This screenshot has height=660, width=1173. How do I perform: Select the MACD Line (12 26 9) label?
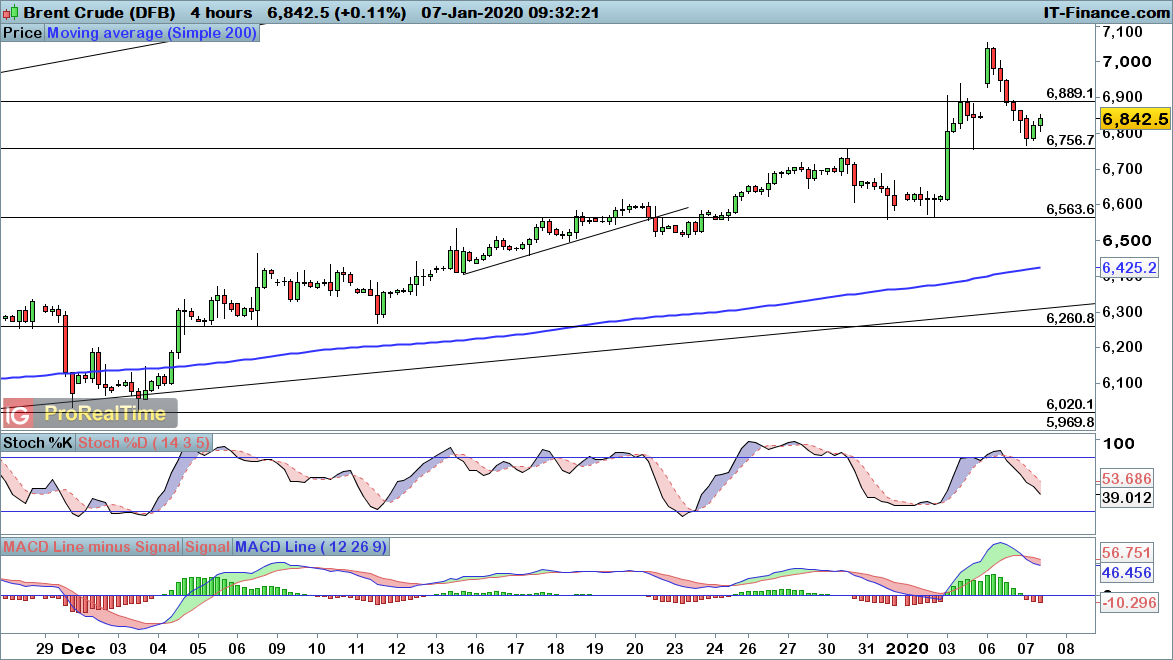pyautogui.click(x=310, y=547)
